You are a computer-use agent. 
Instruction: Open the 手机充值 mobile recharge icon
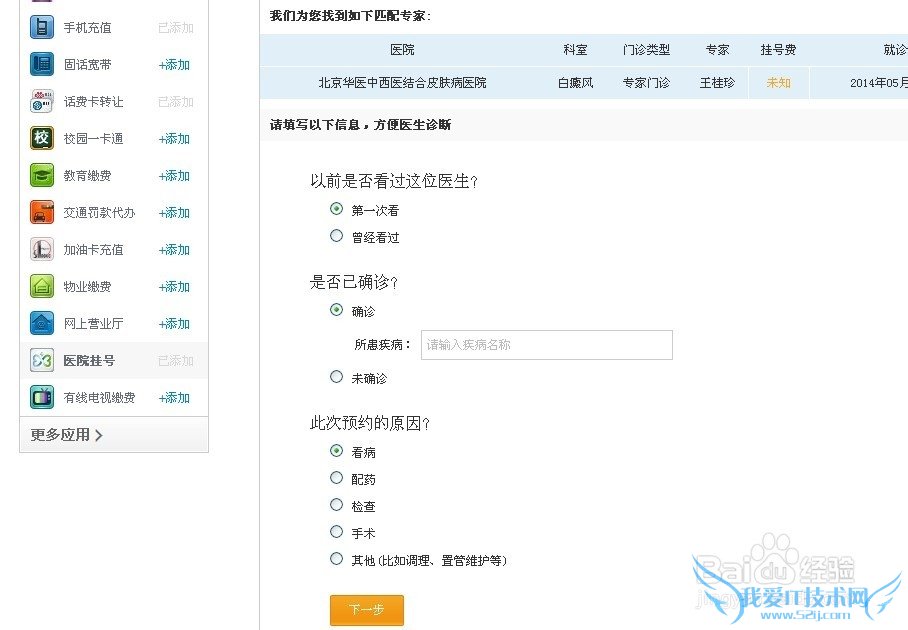(42, 27)
